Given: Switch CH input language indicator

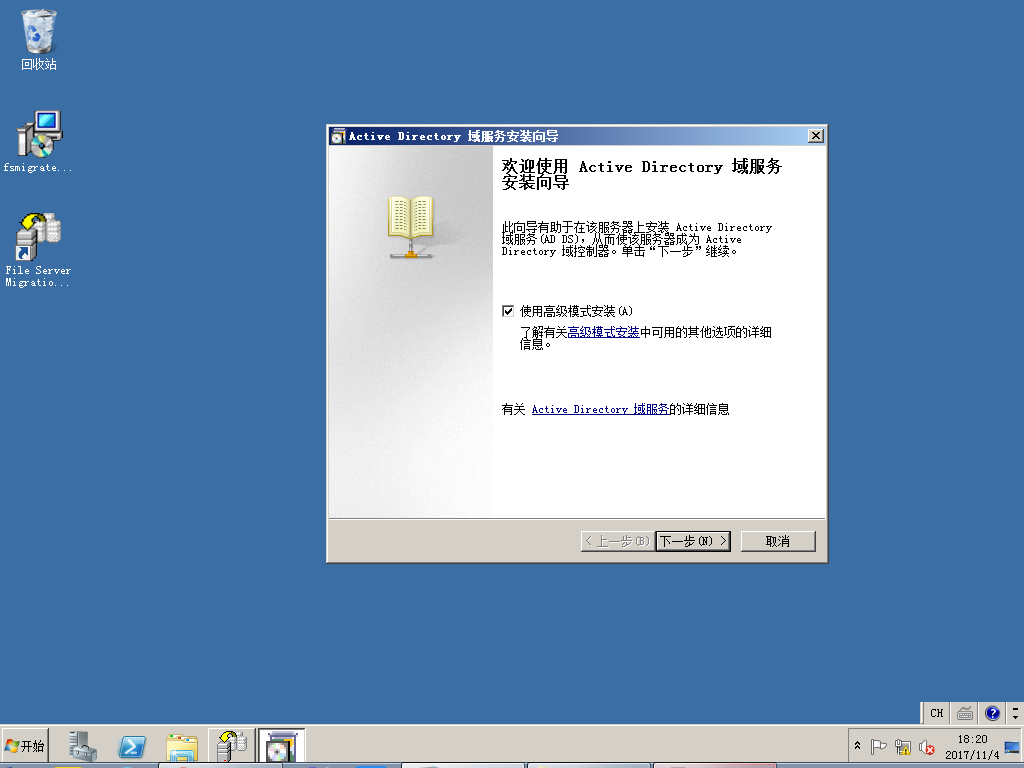Looking at the screenshot, I should point(936,713).
